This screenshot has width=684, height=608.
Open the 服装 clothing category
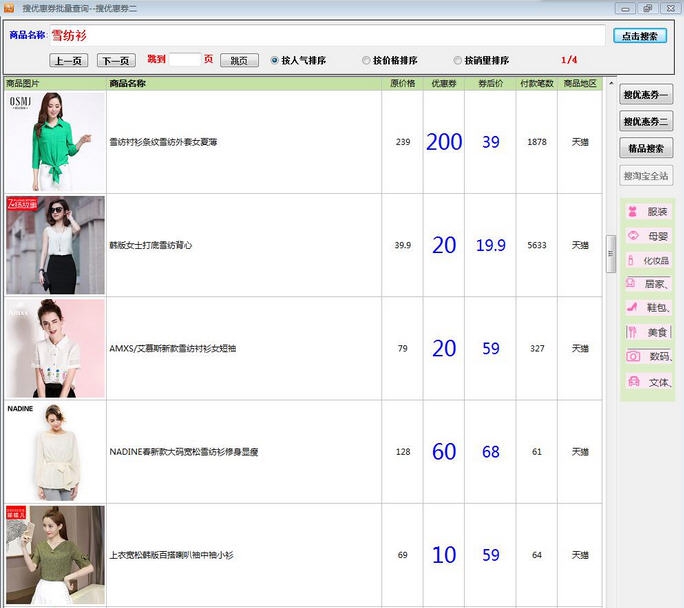coord(647,212)
